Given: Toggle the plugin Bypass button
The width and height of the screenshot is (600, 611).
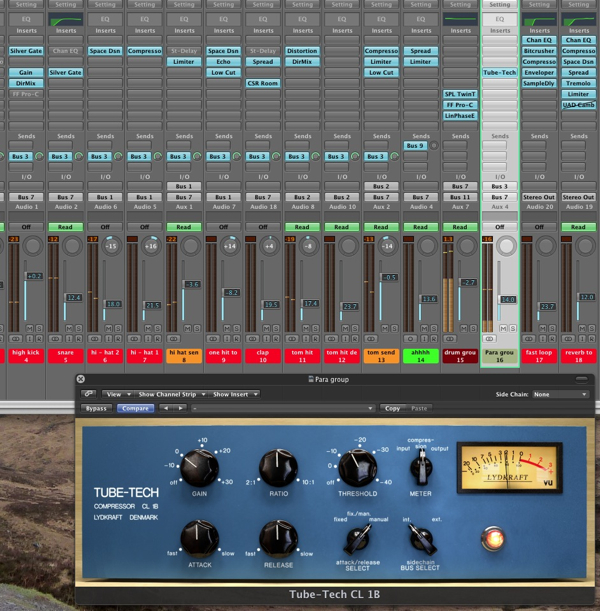Looking at the screenshot, I should tap(96, 408).
